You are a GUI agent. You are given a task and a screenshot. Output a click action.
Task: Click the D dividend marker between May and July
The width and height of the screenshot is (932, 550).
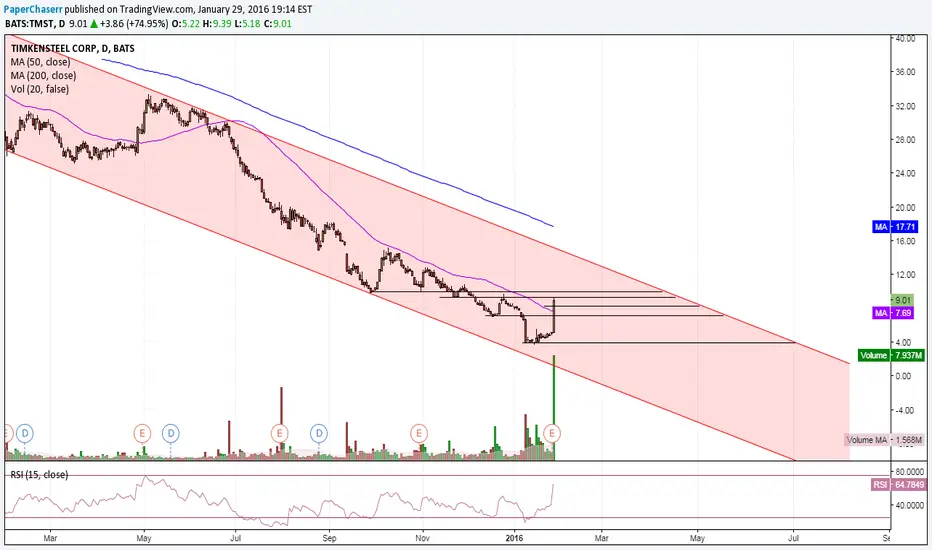coord(171,433)
